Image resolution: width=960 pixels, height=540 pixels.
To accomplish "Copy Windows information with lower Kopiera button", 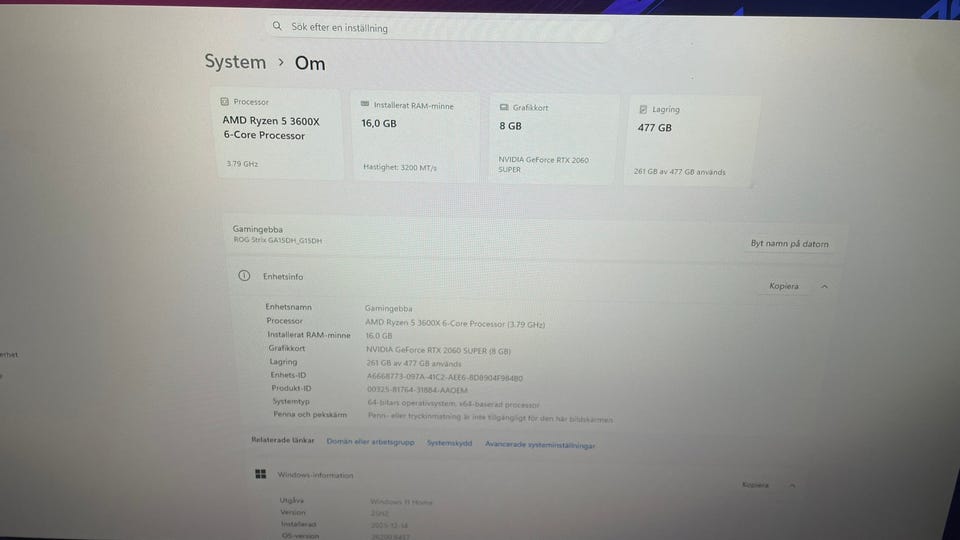I will coord(755,485).
